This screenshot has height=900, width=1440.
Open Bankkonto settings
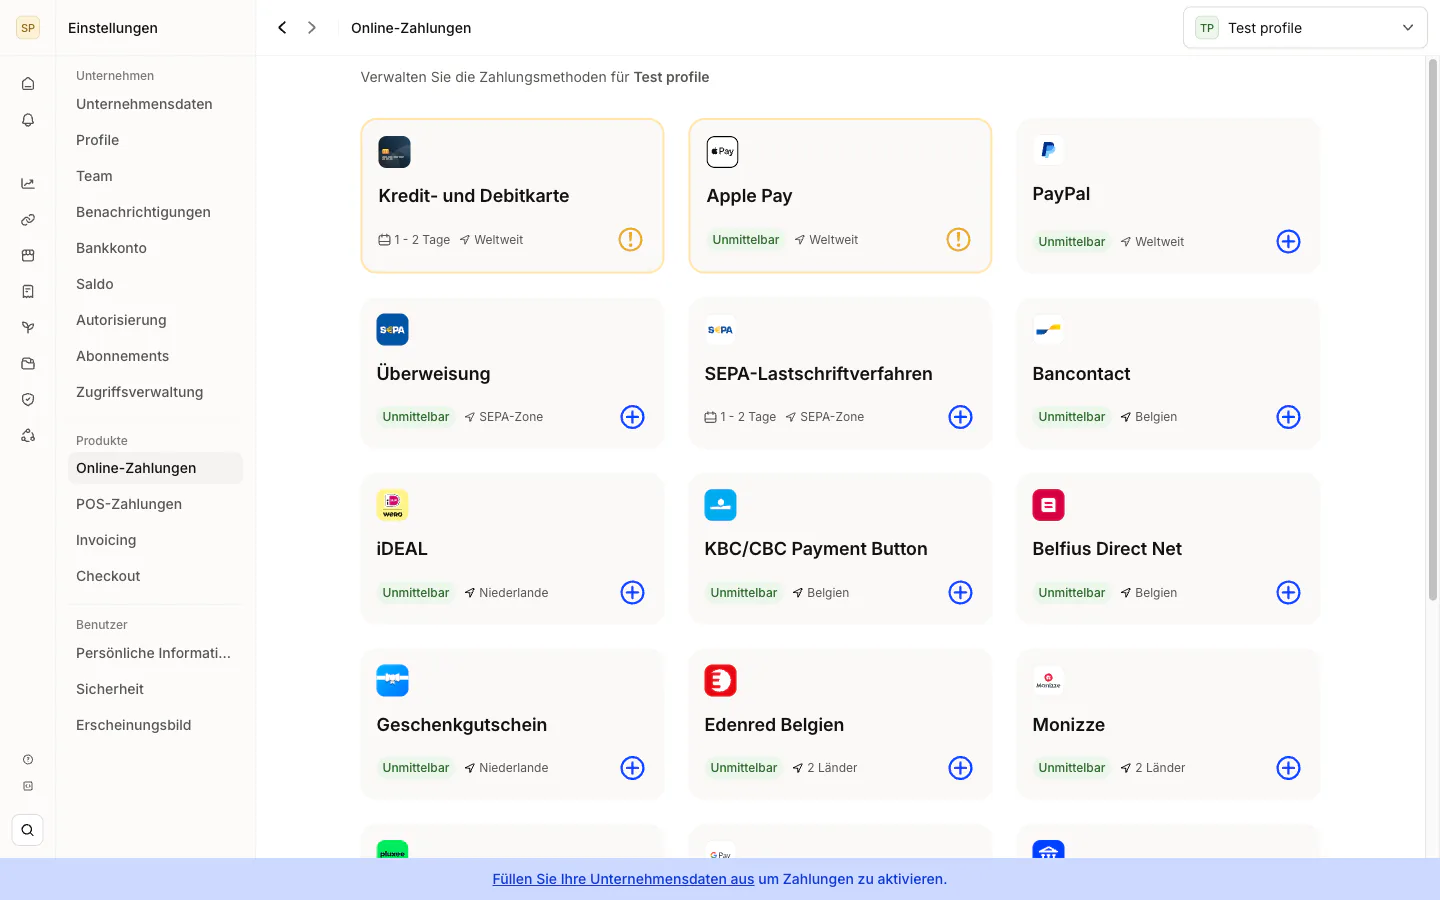[155, 248]
